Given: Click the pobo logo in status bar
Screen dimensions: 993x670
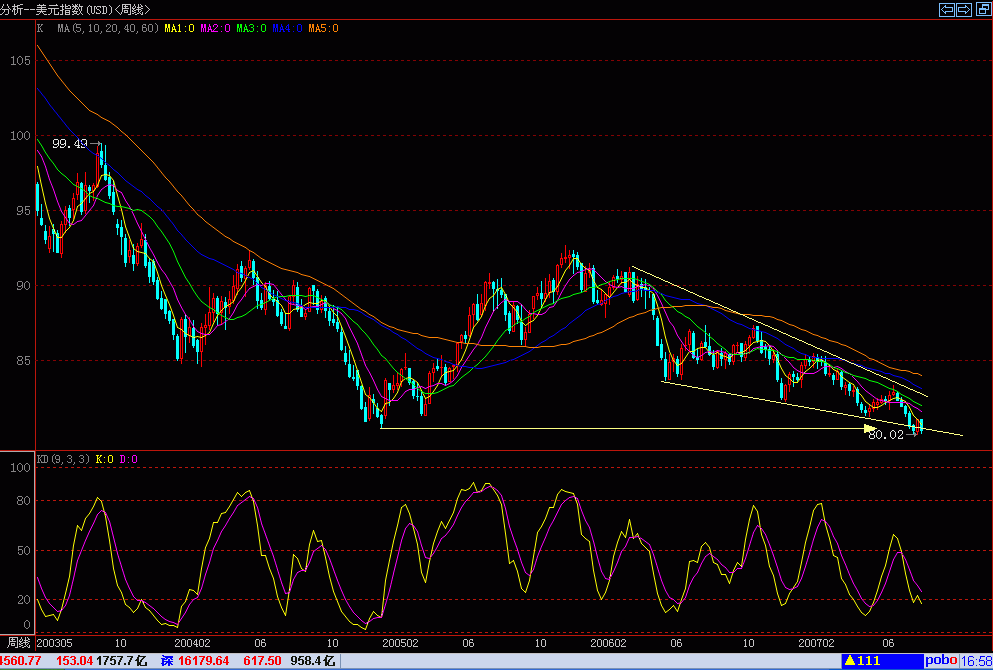Looking at the screenshot, I should click(x=939, y=661).
